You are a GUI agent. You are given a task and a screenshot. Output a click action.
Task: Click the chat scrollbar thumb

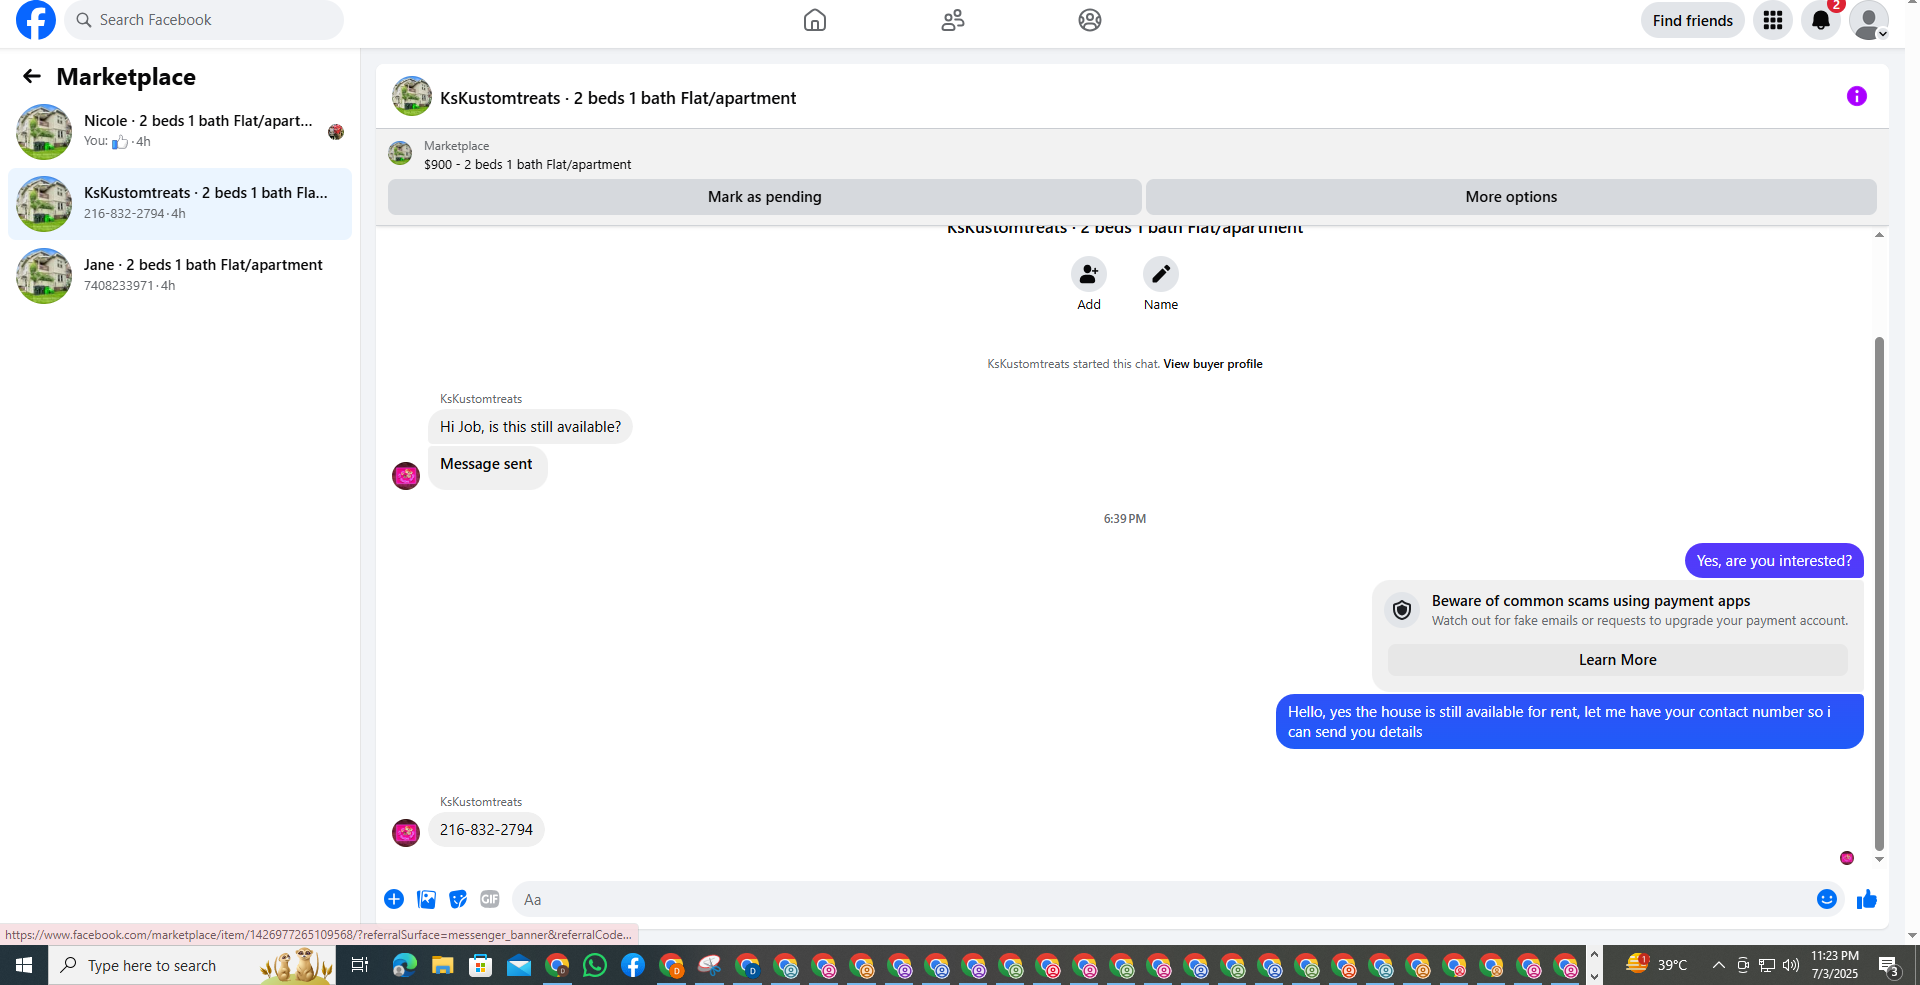pyautogui.click(x=1879, y=593)
